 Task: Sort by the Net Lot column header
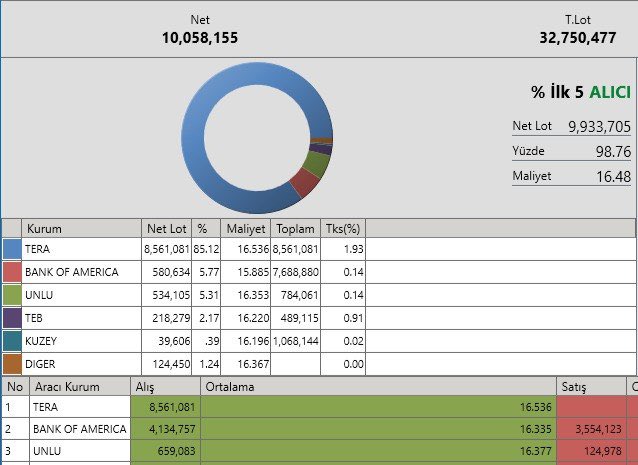[166, 229]
